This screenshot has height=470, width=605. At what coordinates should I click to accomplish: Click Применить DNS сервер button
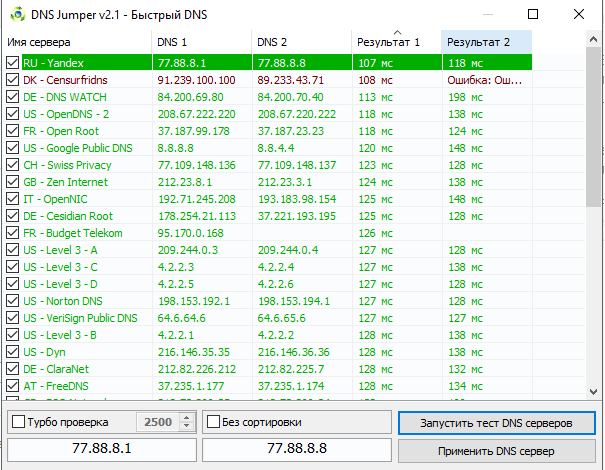pos(497,451)
